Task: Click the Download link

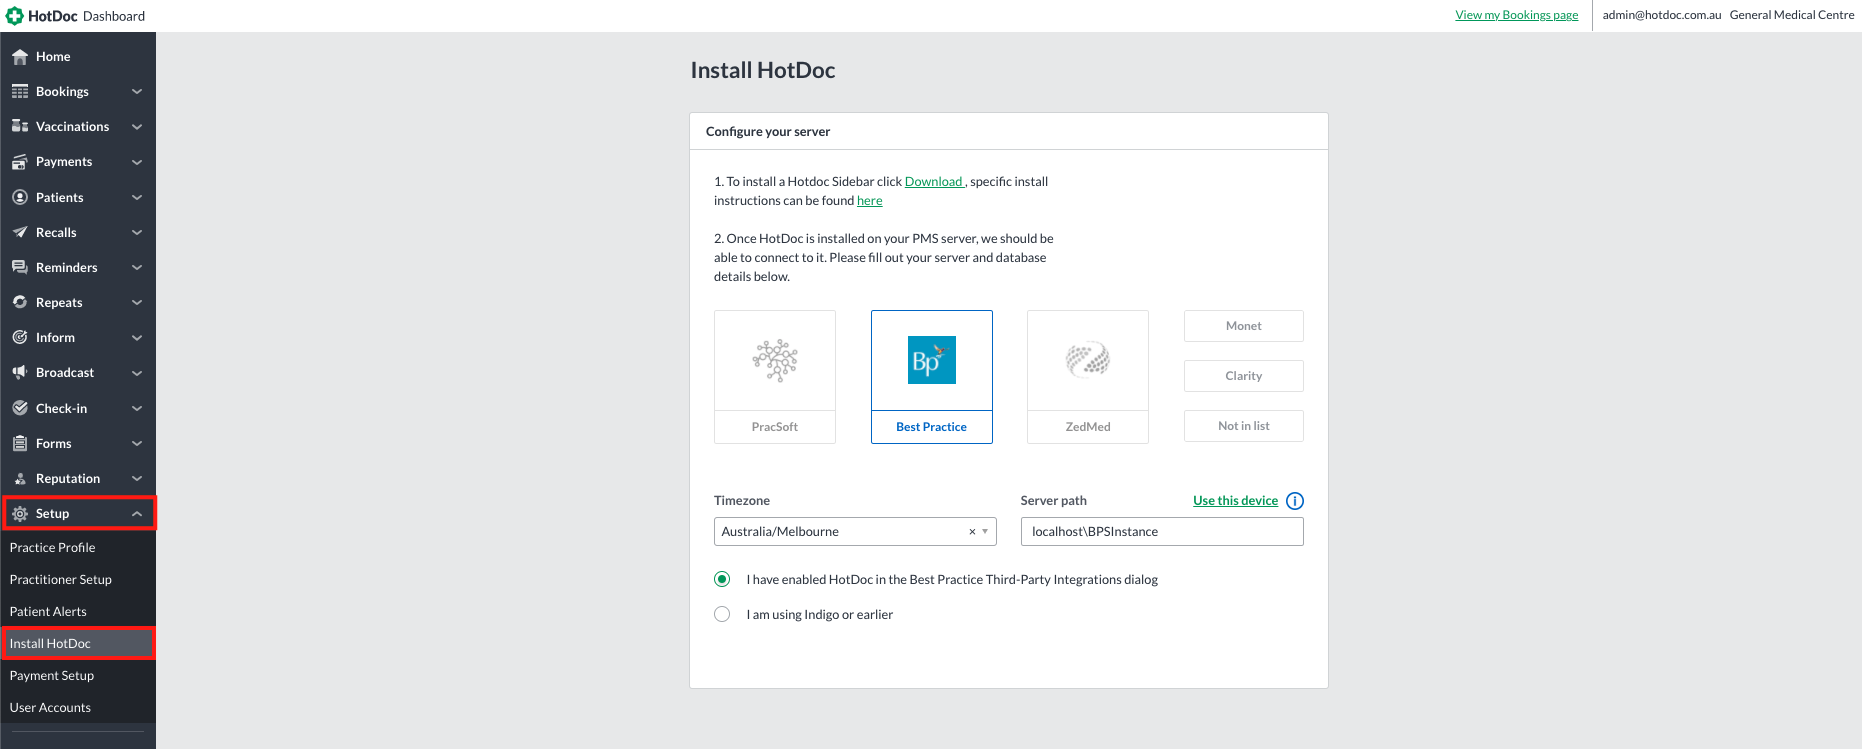Action: coord(933,182)
